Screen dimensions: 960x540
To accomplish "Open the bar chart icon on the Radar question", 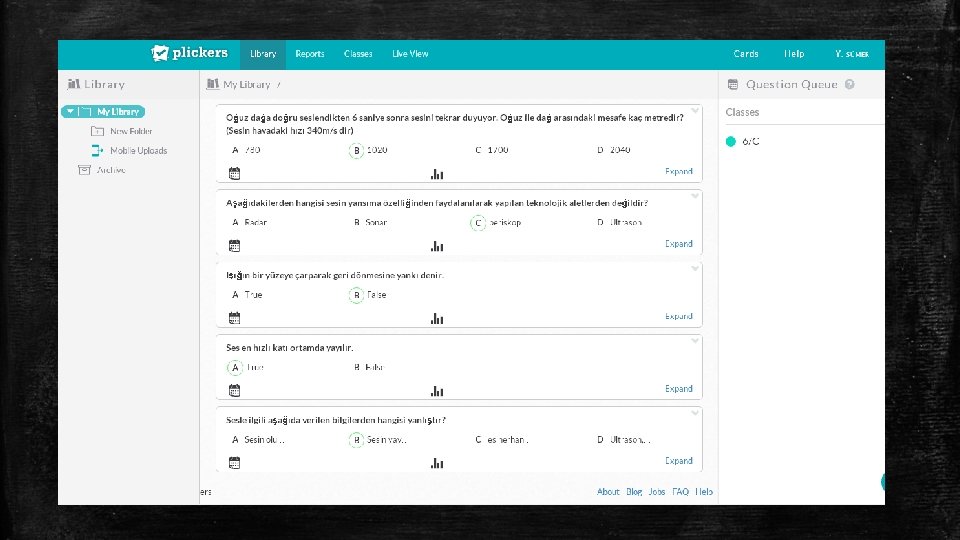I will tap(437, 246).
